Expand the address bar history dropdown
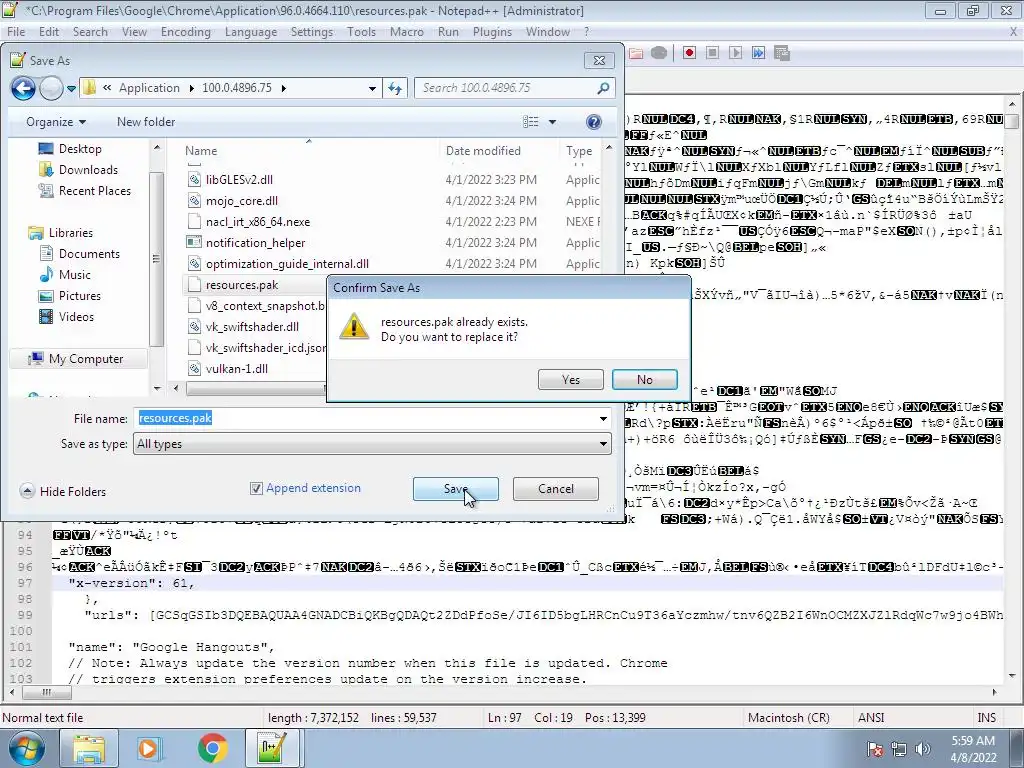This screenshot has height=768, width=1024. coord(372,88)
